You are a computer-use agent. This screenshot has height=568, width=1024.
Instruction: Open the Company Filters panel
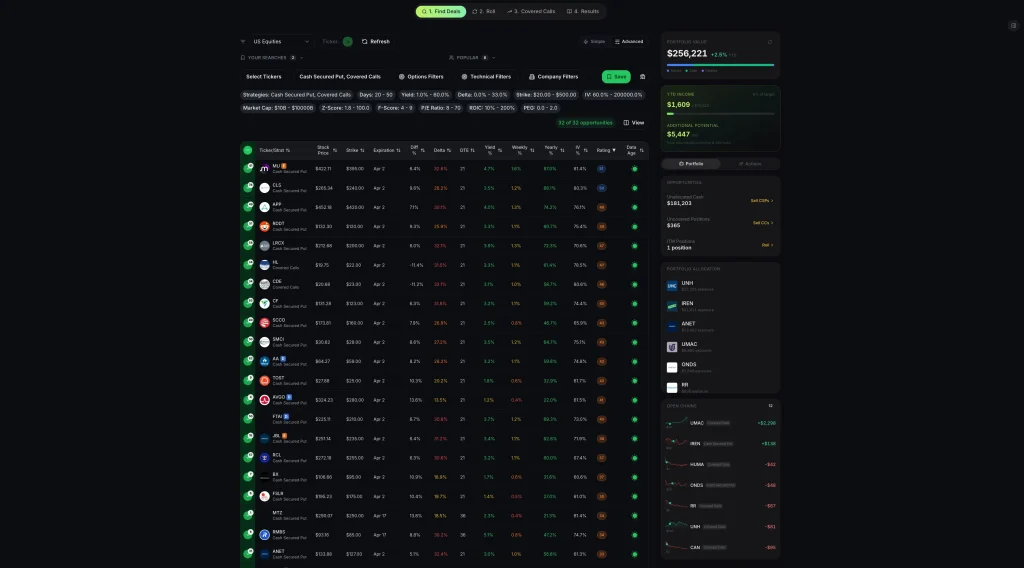[x=553, y=76]
